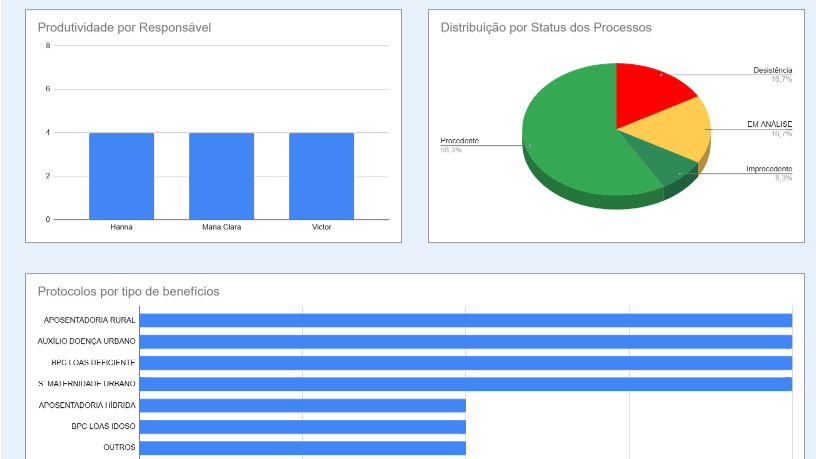The width and height of the screenshot is (816, 459).
Task: Click the 'Desistência' pie label text
Action: click(772, 70)
